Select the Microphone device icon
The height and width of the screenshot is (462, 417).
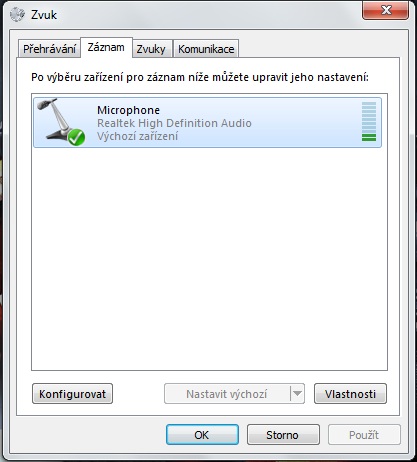coord(61,122)
